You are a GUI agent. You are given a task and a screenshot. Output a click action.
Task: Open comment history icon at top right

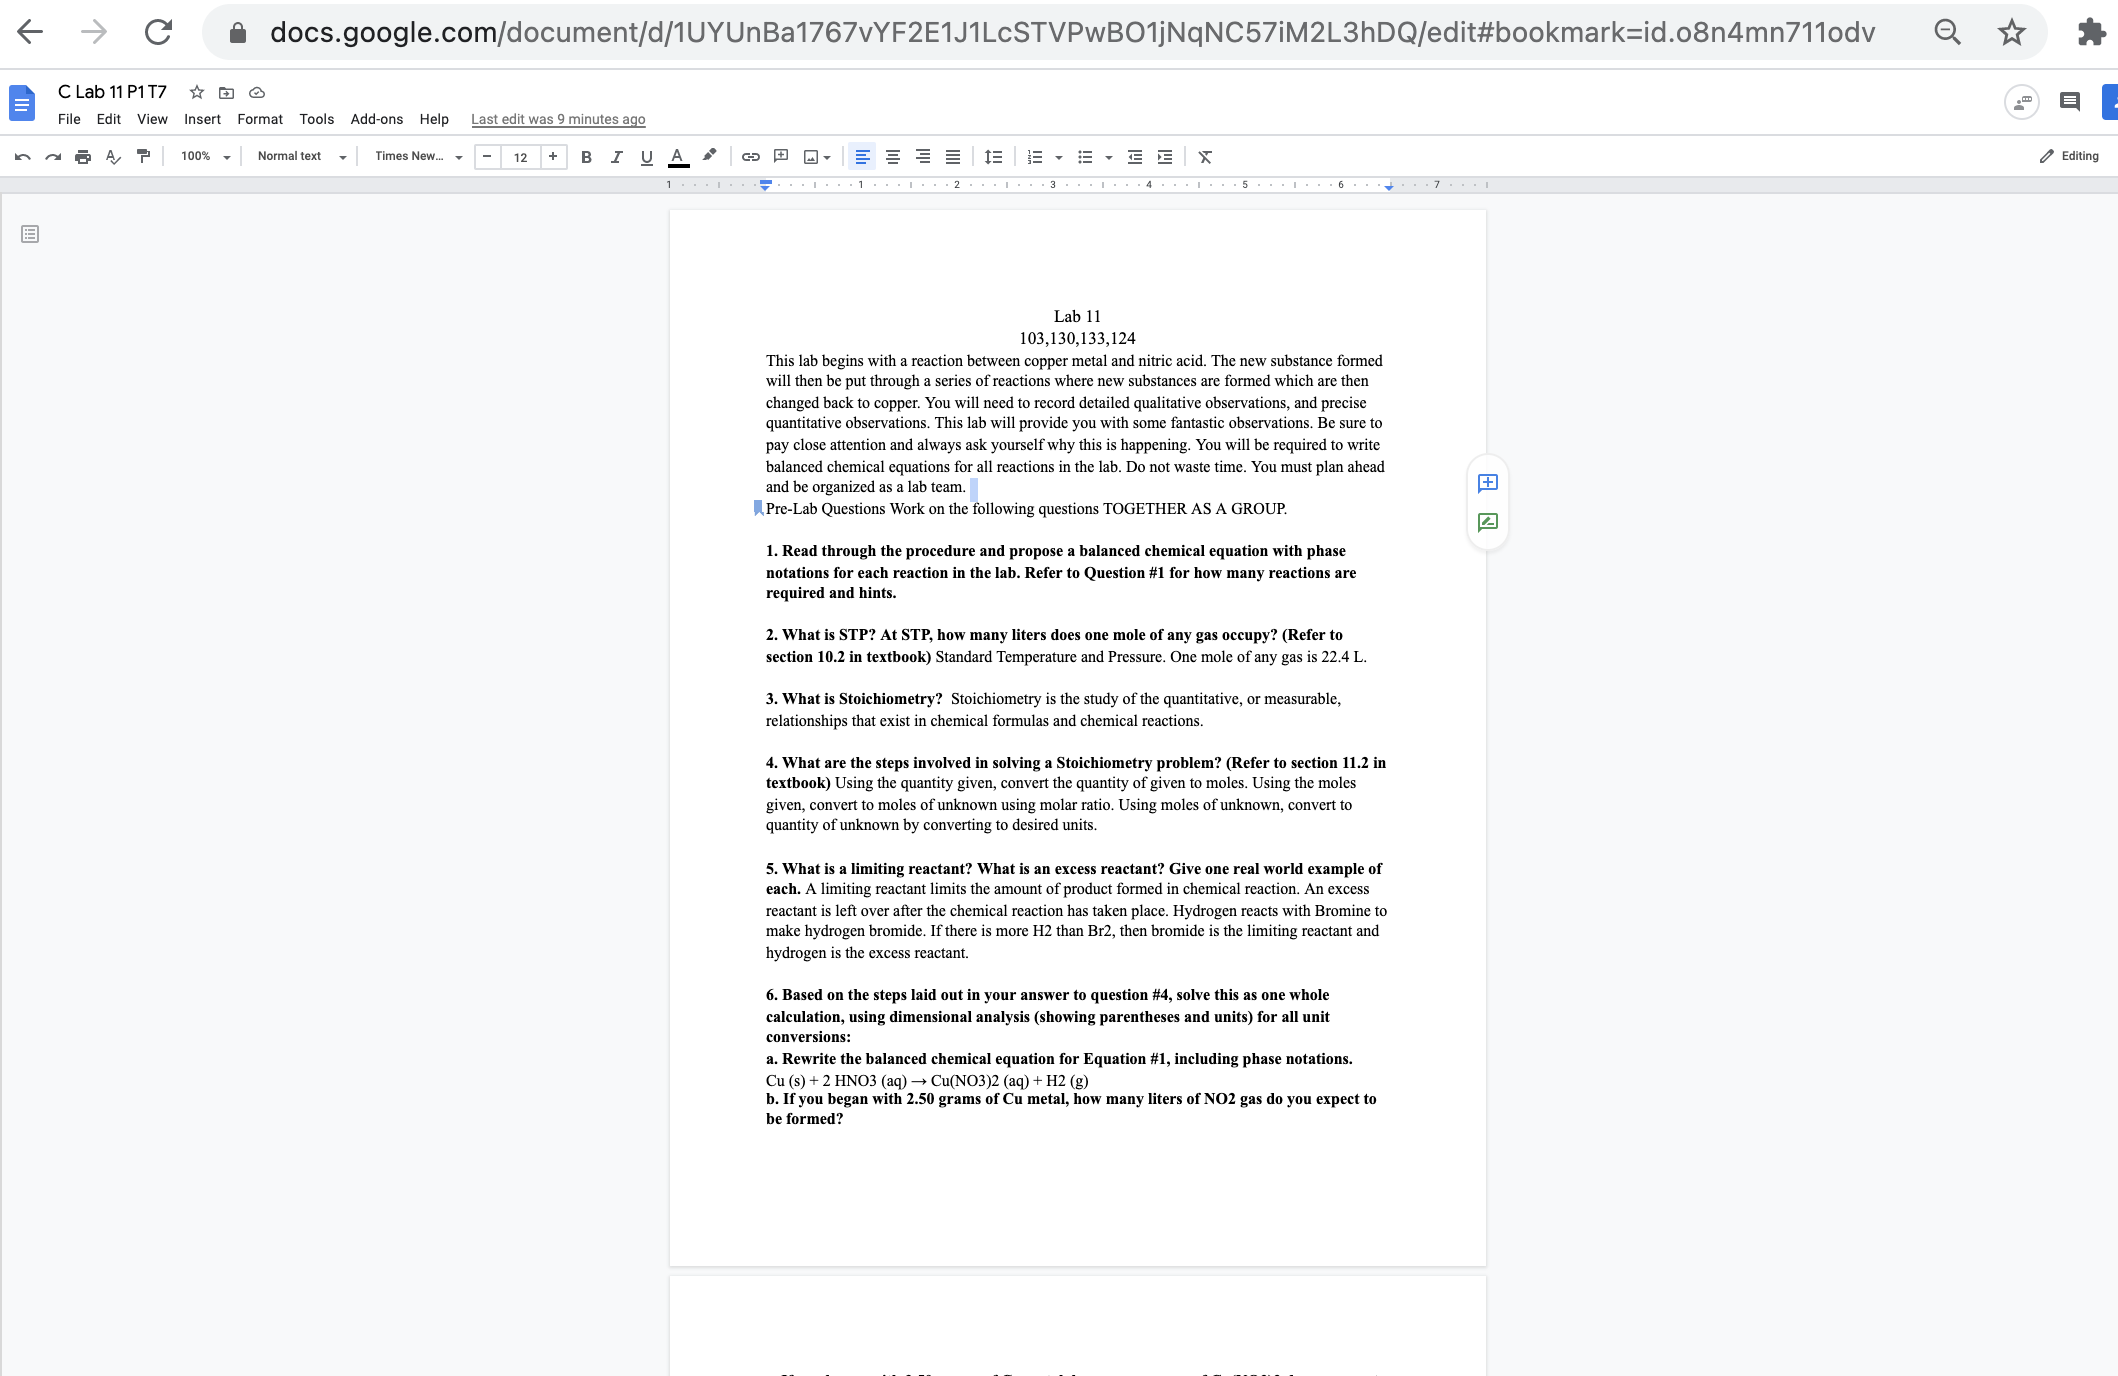2070,101
